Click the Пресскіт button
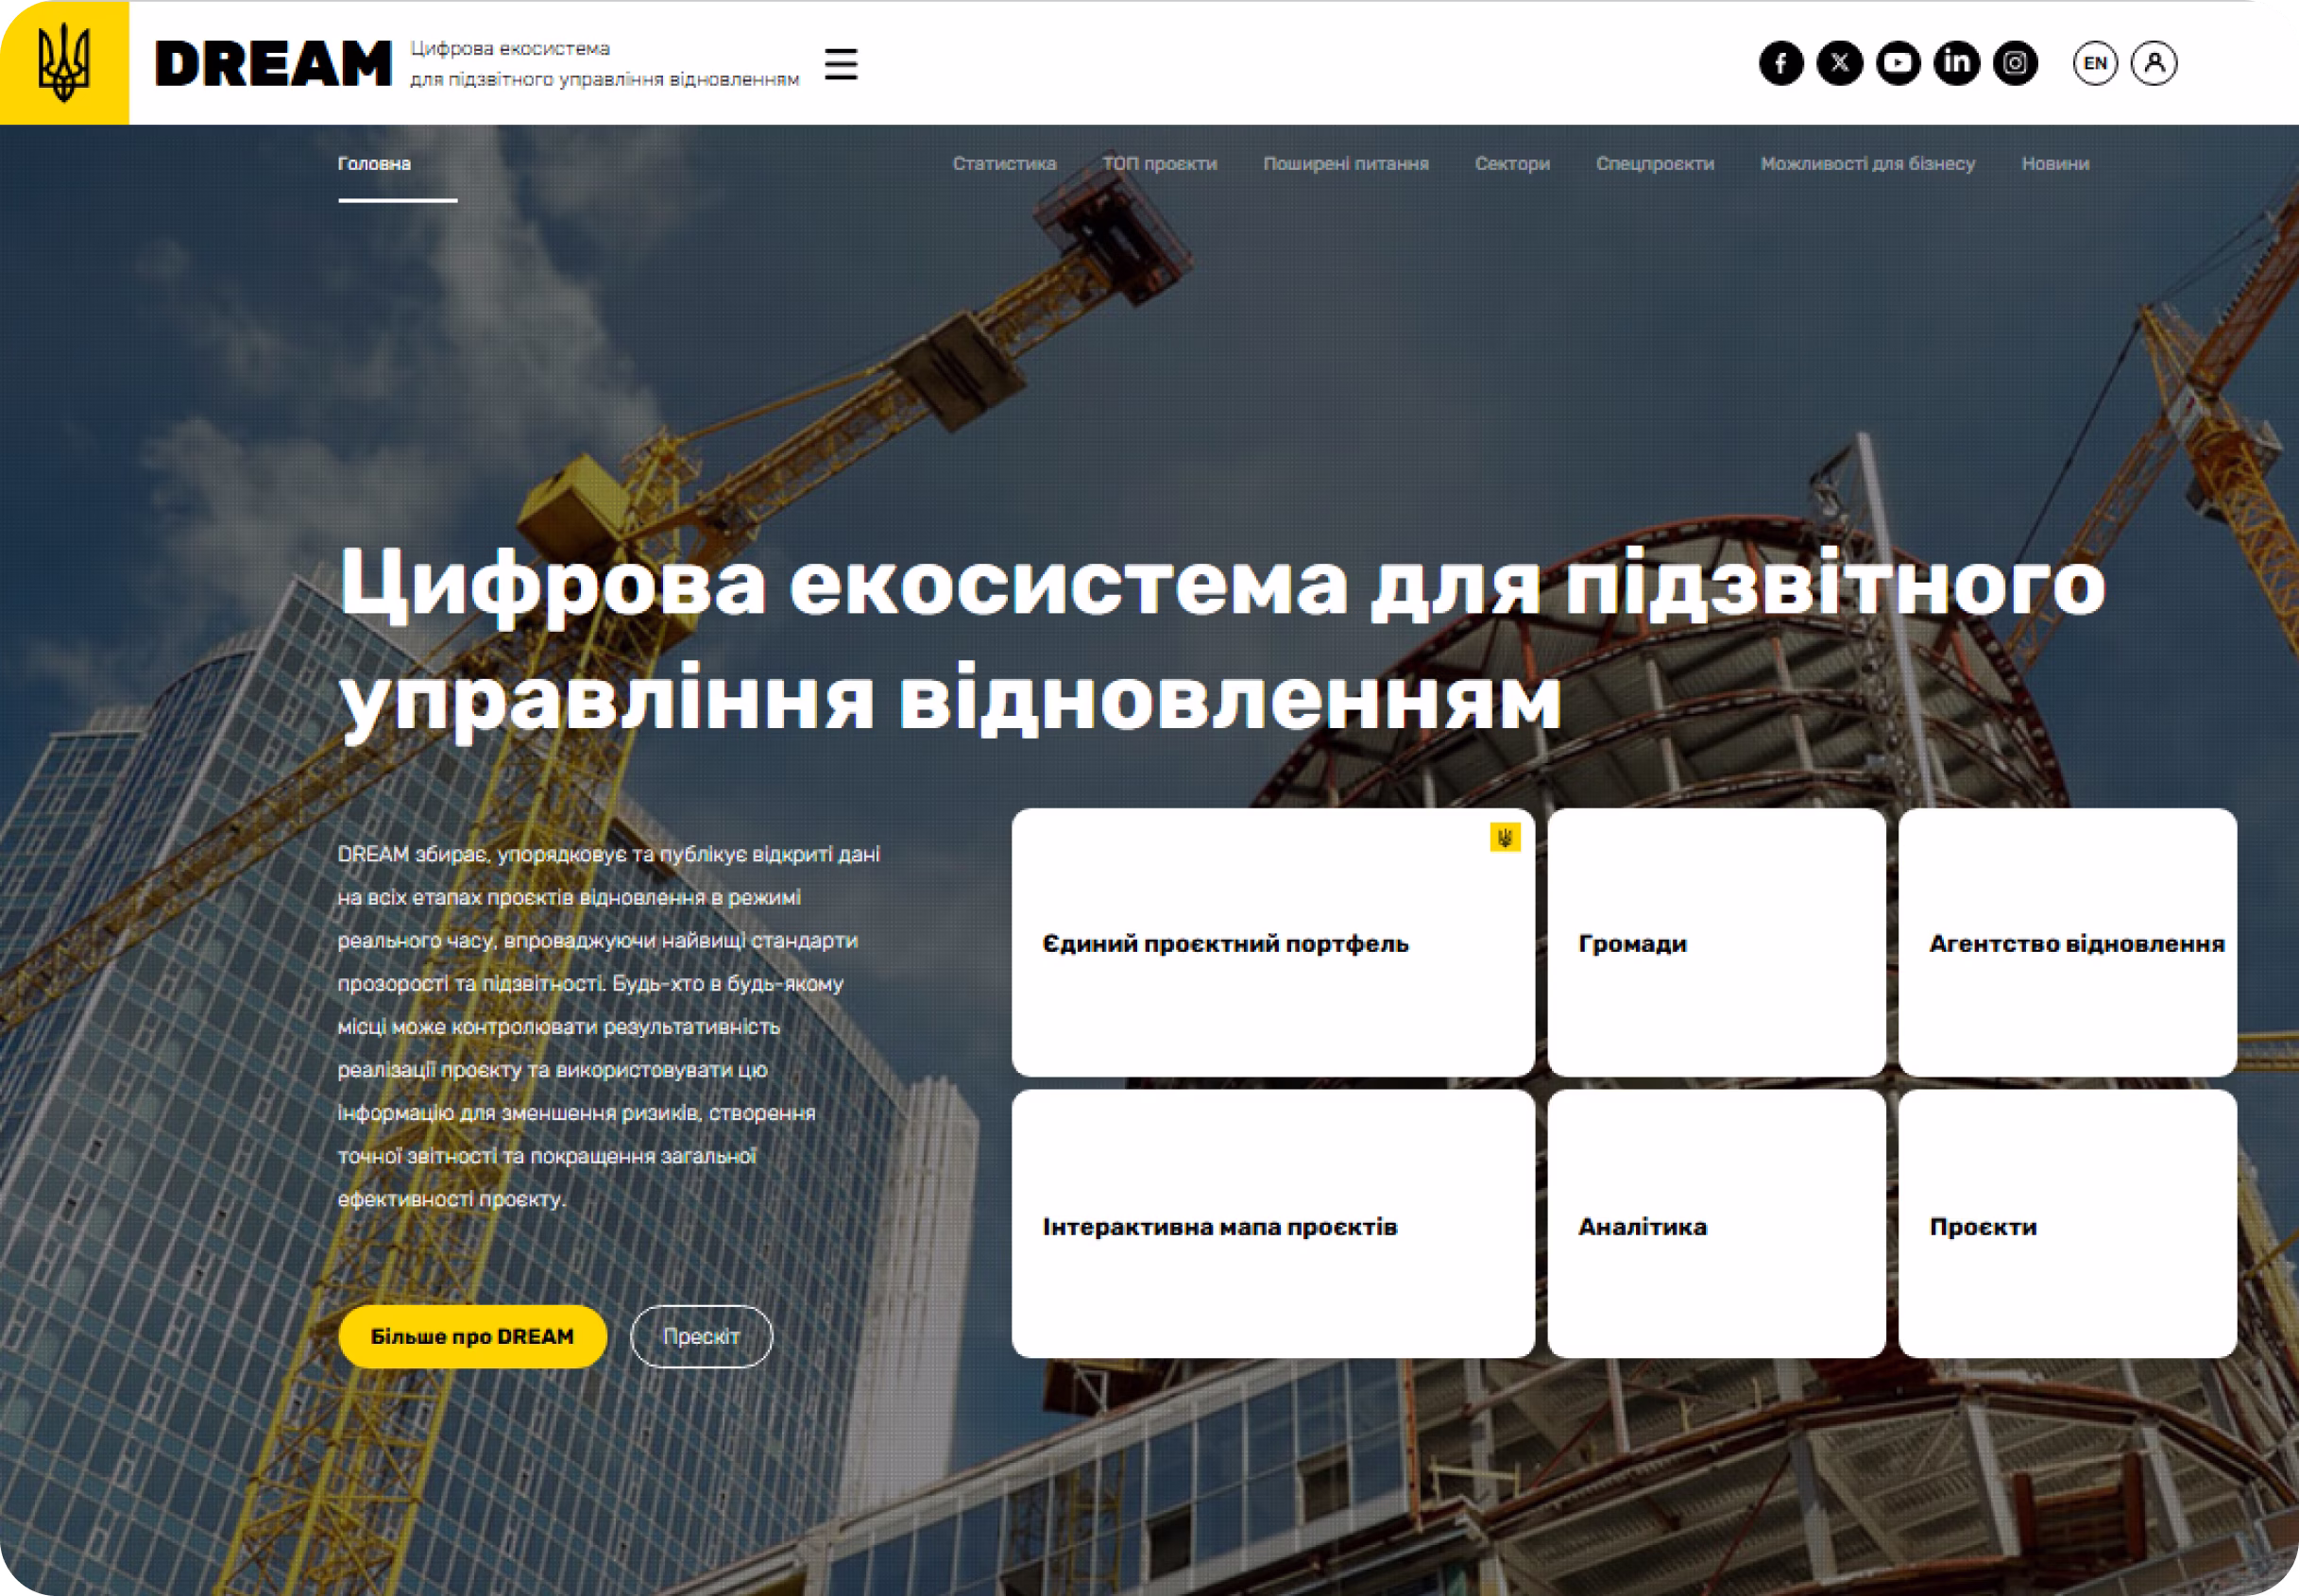Screen dimensions: 2299x1596 tap(701, 1336)
